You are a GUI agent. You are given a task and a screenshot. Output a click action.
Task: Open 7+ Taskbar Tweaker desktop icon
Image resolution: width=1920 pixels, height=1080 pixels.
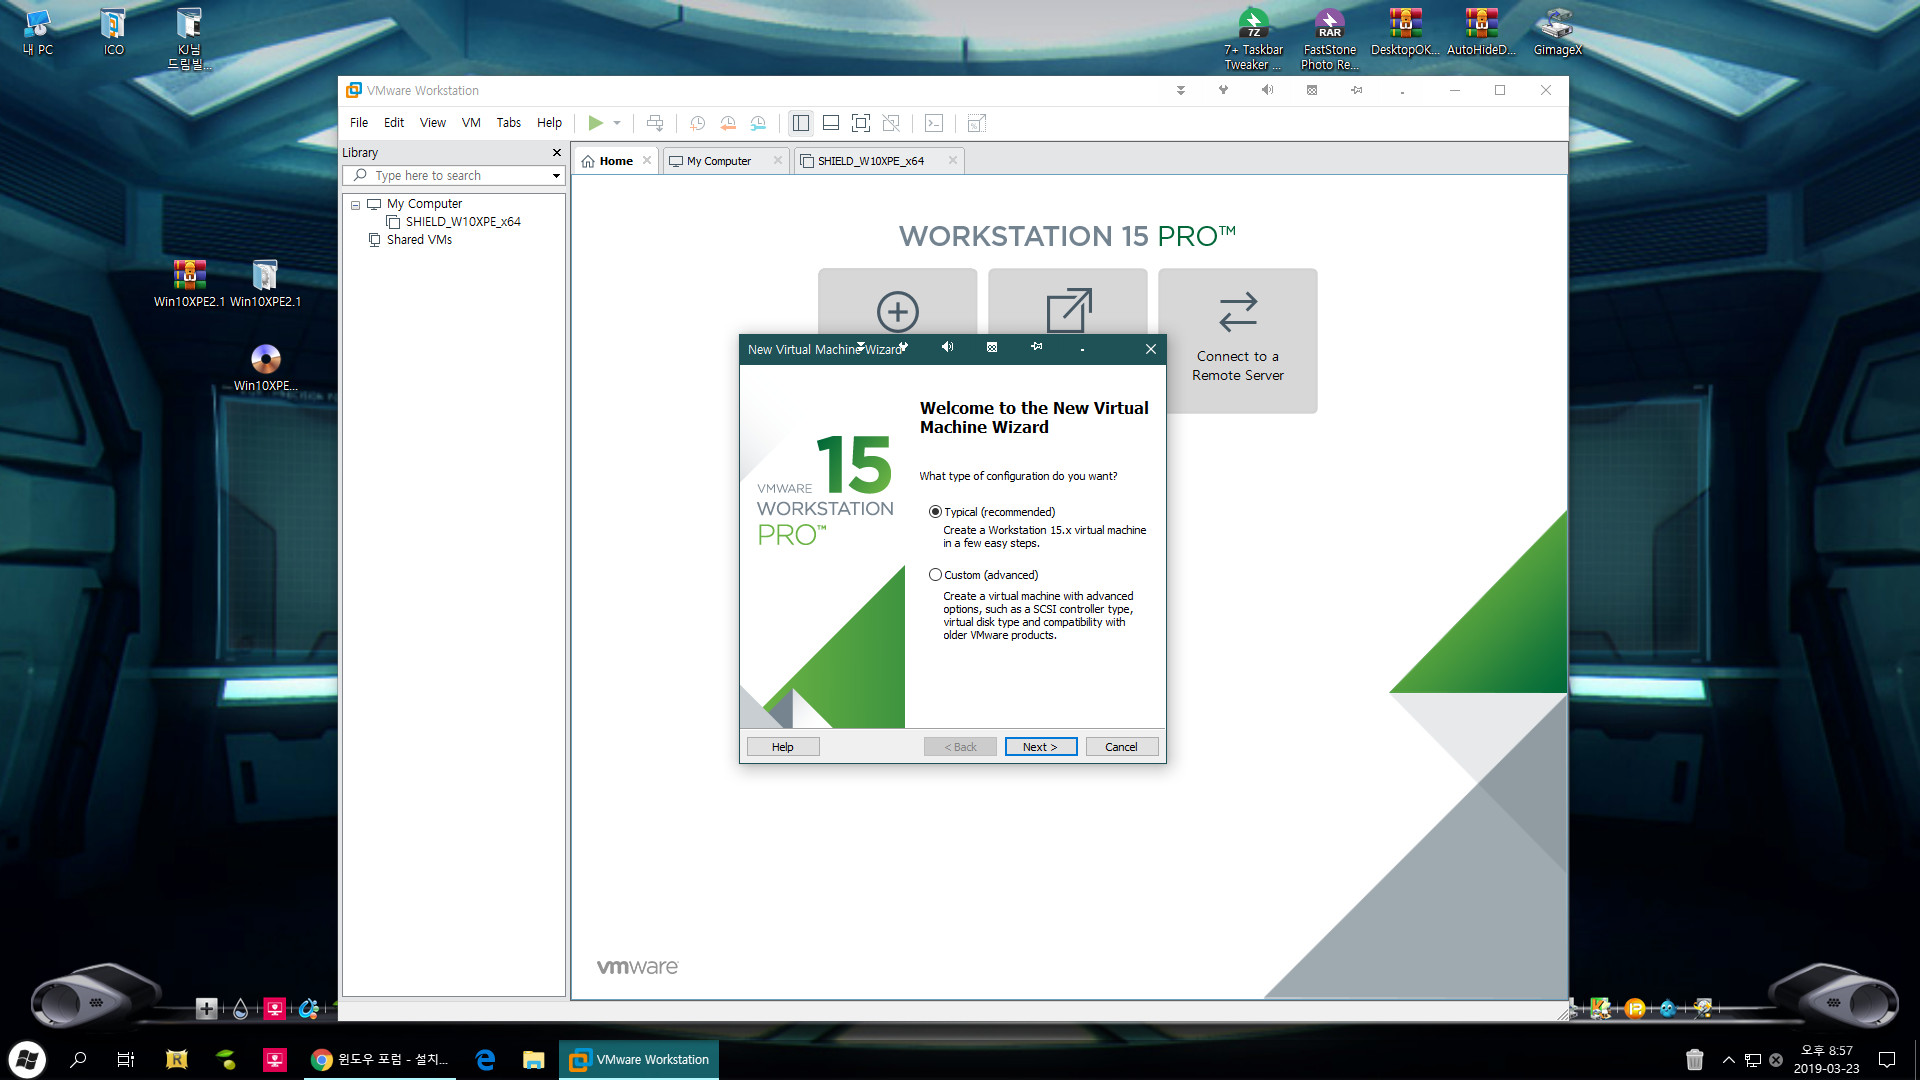[x=1253, y=38]
